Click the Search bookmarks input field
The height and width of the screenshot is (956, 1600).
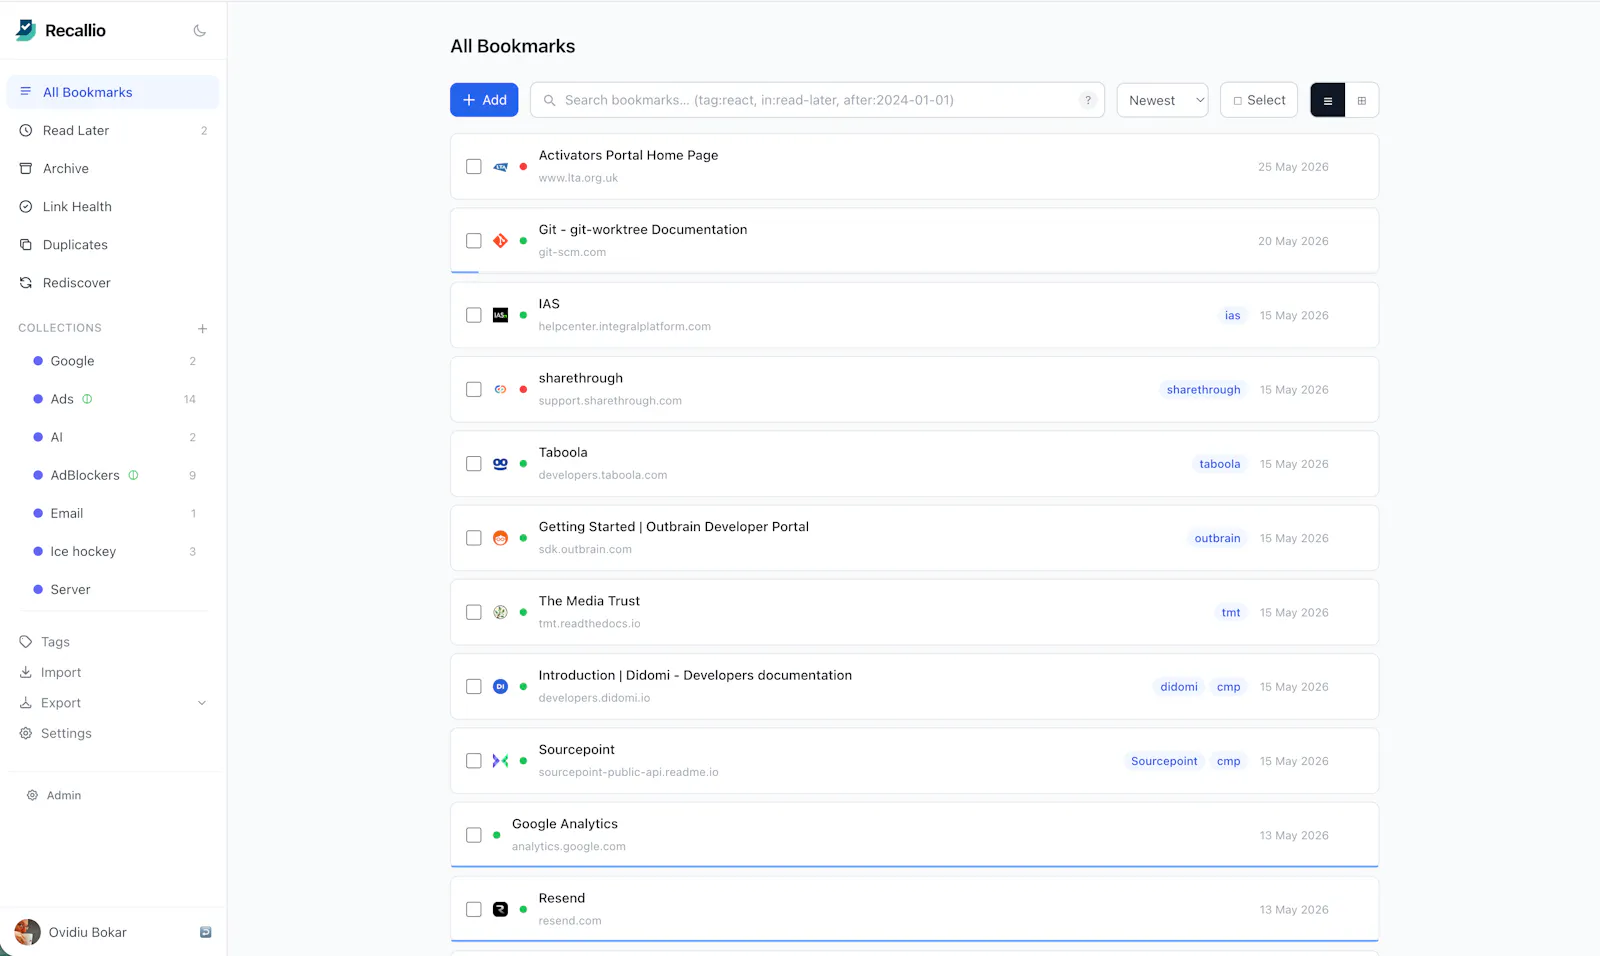click(x=817, y=100)
